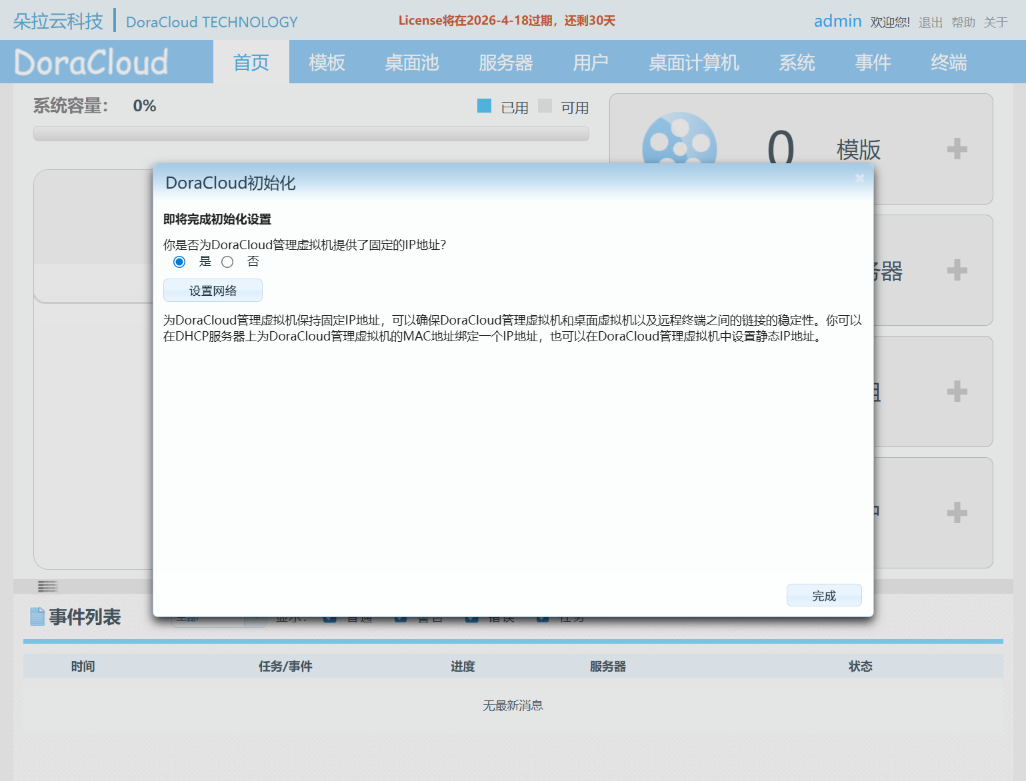Click the 时间 column header
The width and height of the screenshot is (1026, 781).
point(83,666)
